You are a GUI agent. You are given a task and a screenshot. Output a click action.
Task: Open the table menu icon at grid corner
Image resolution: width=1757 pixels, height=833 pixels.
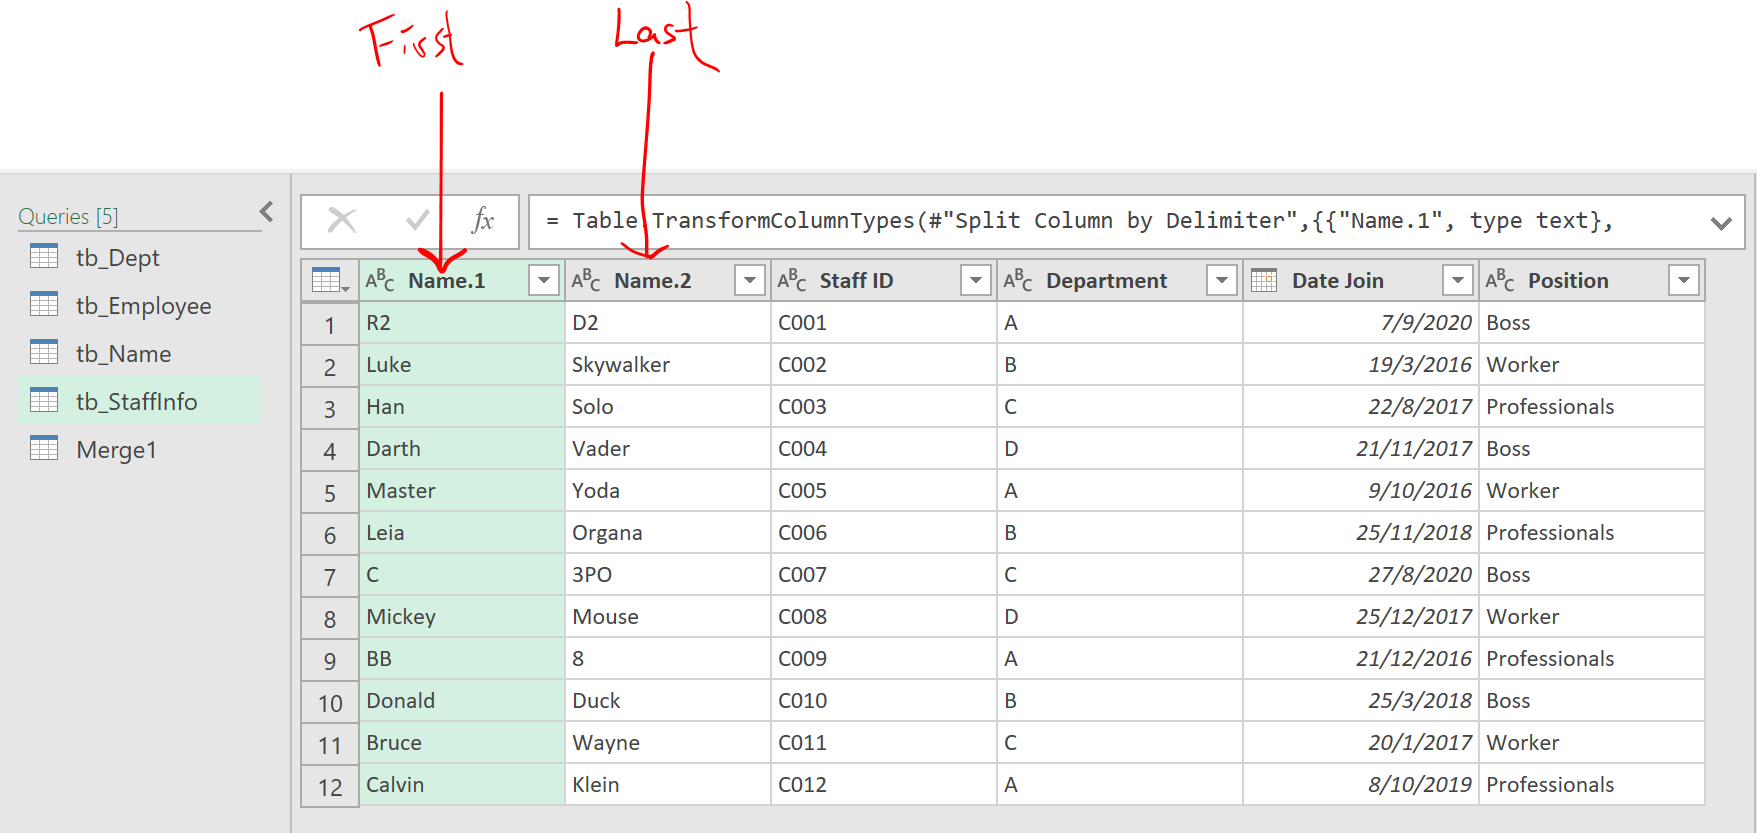pos(329,281)
